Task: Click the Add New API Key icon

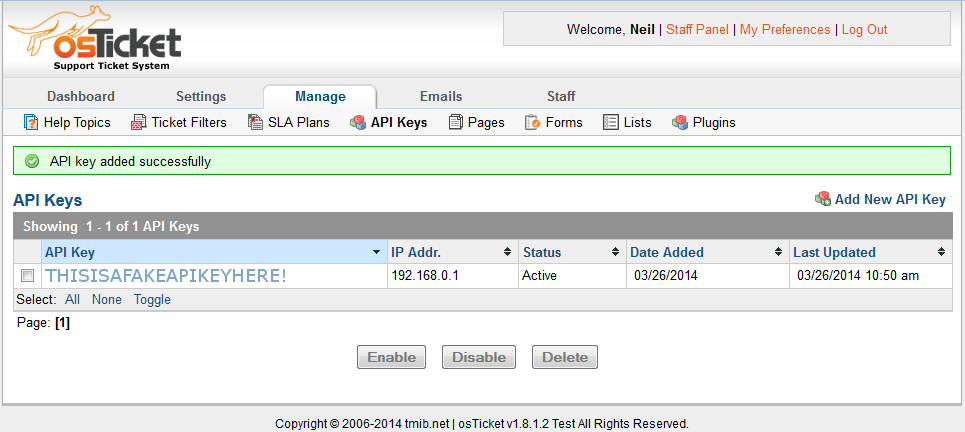Action: click(x=823, y=198)
